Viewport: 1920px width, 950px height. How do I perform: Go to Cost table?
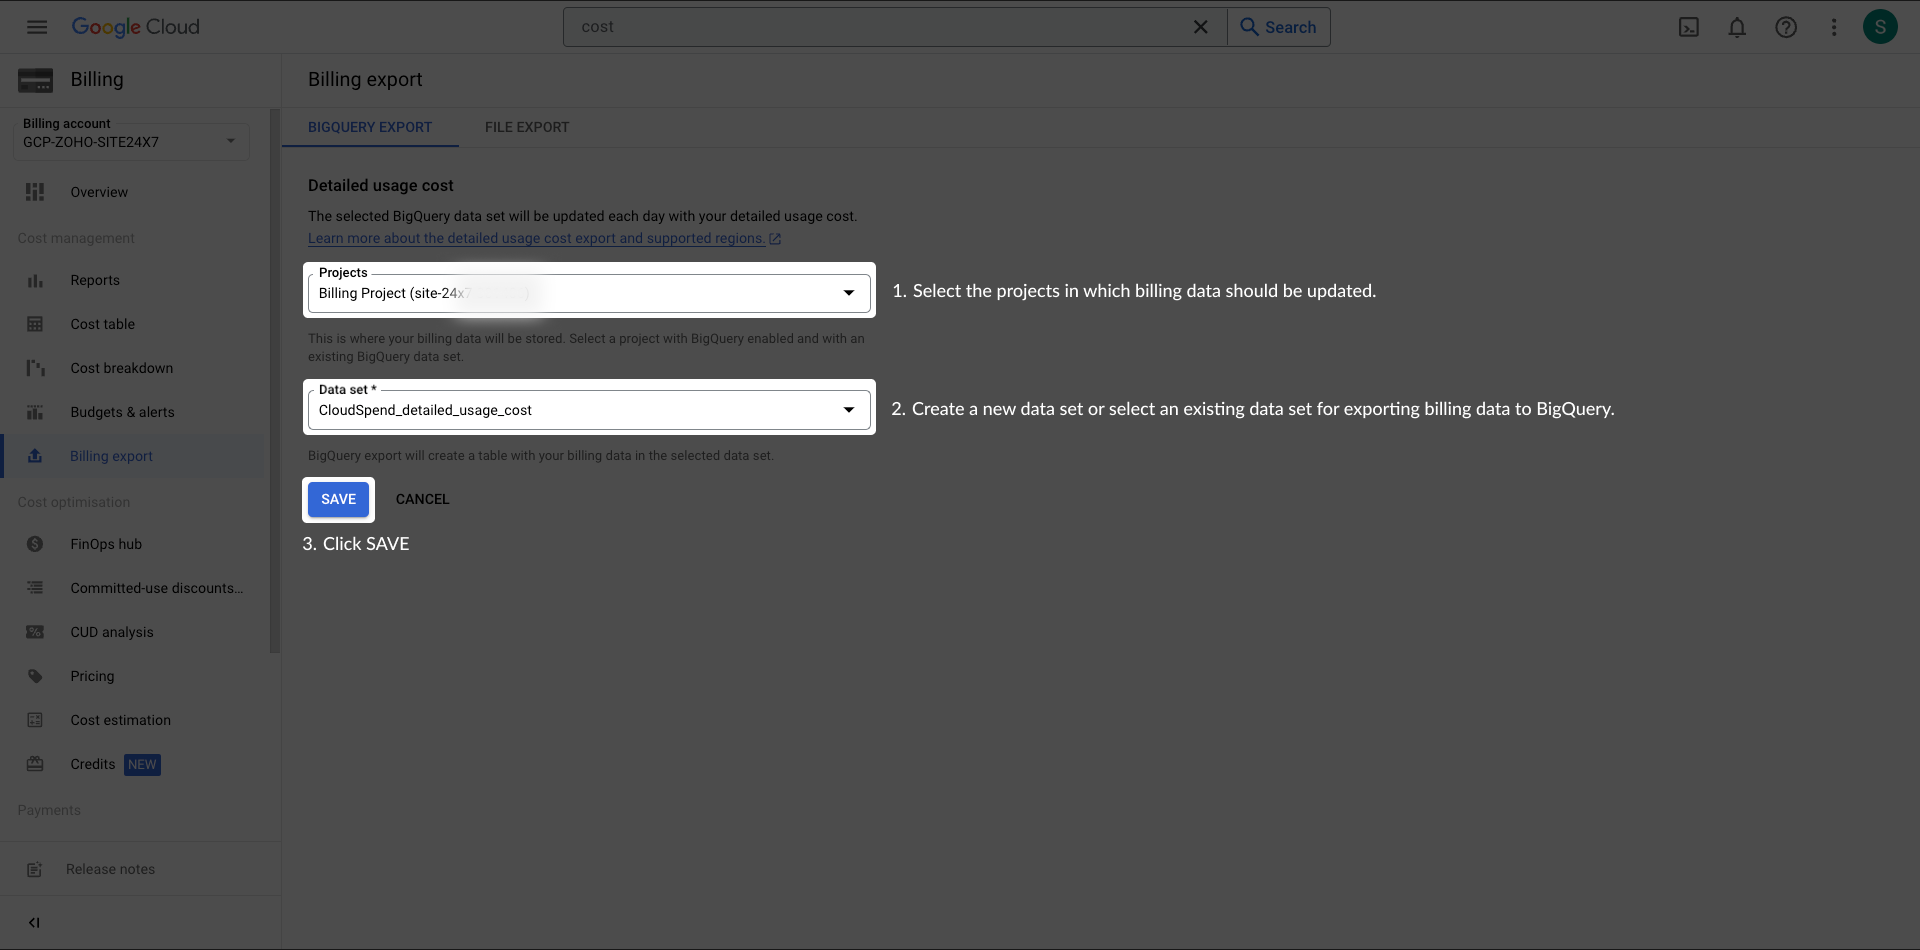pos(102,324)
